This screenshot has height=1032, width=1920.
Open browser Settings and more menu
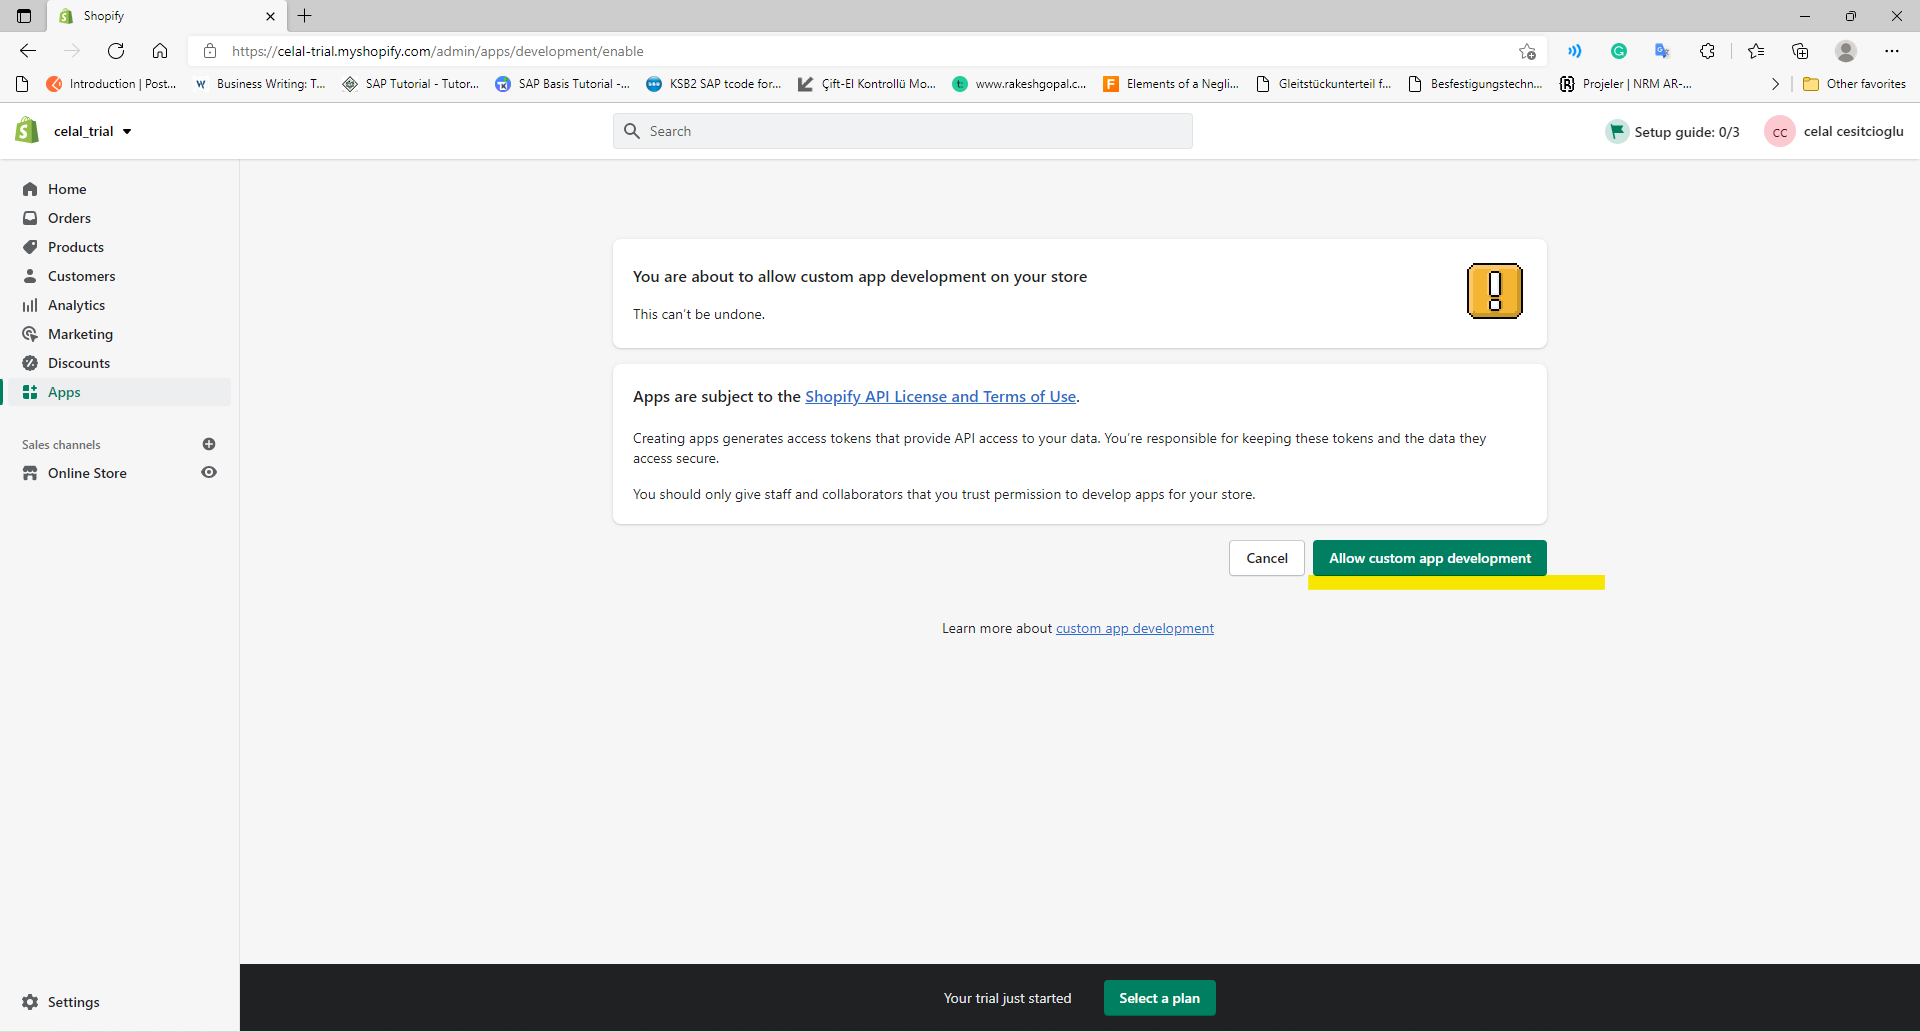click(x=1892, y=51)
